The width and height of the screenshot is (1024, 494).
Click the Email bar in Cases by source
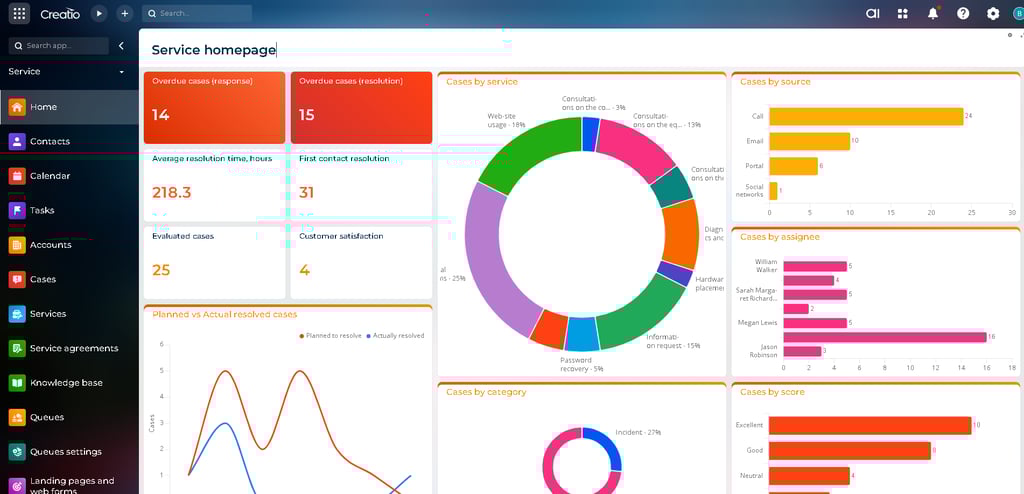[x=810, y=141]
